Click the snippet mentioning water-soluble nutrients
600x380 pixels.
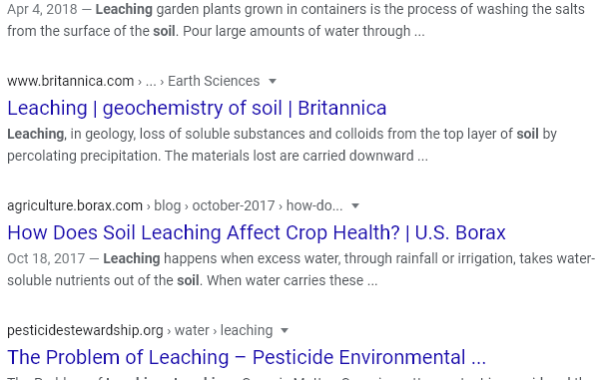[301, 269]
